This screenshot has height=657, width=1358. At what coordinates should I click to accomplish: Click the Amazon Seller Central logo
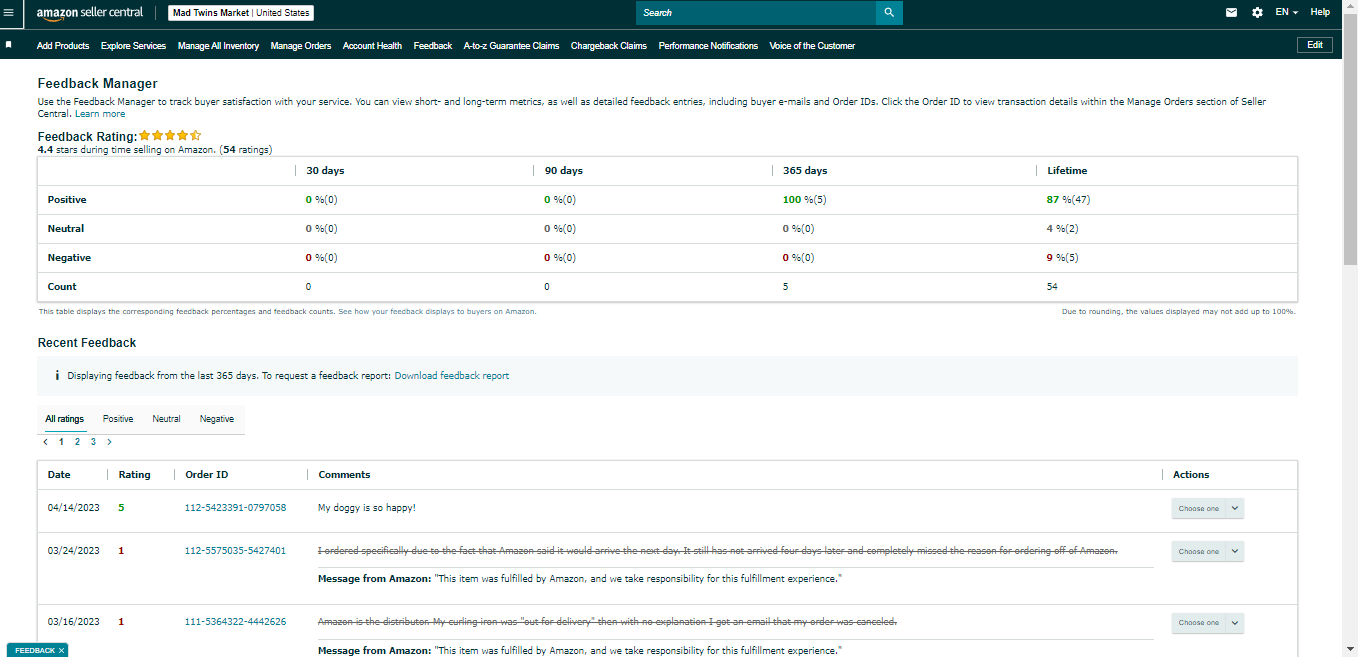tap(90, 13)
